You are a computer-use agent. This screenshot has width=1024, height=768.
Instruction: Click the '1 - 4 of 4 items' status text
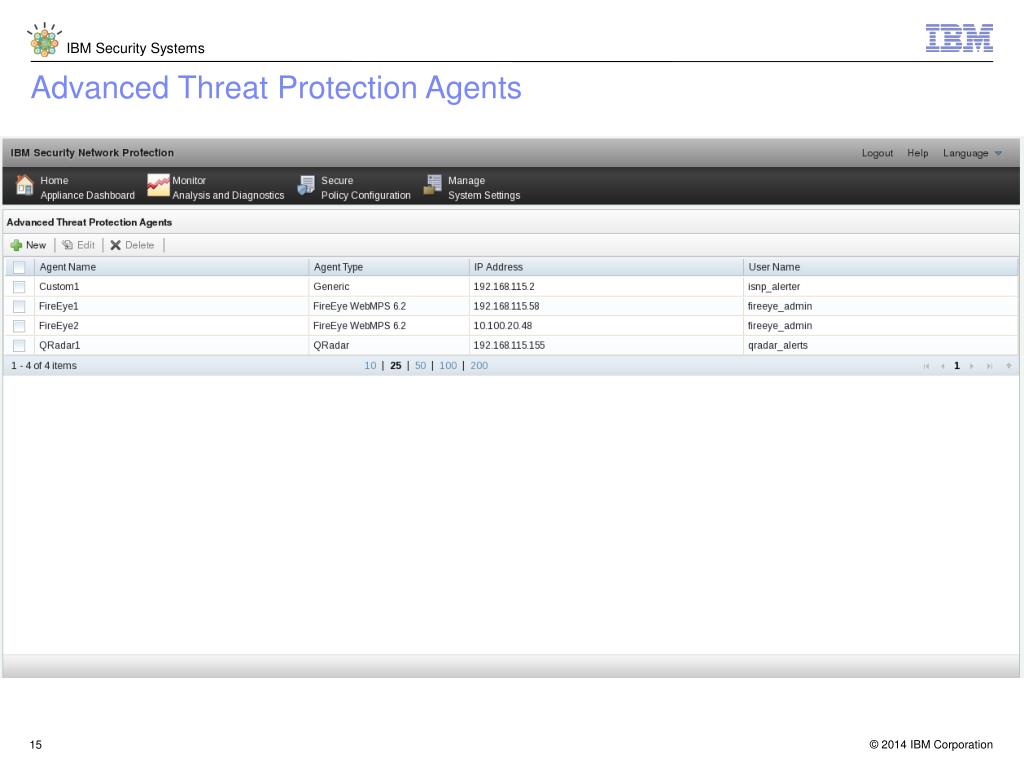44,366
